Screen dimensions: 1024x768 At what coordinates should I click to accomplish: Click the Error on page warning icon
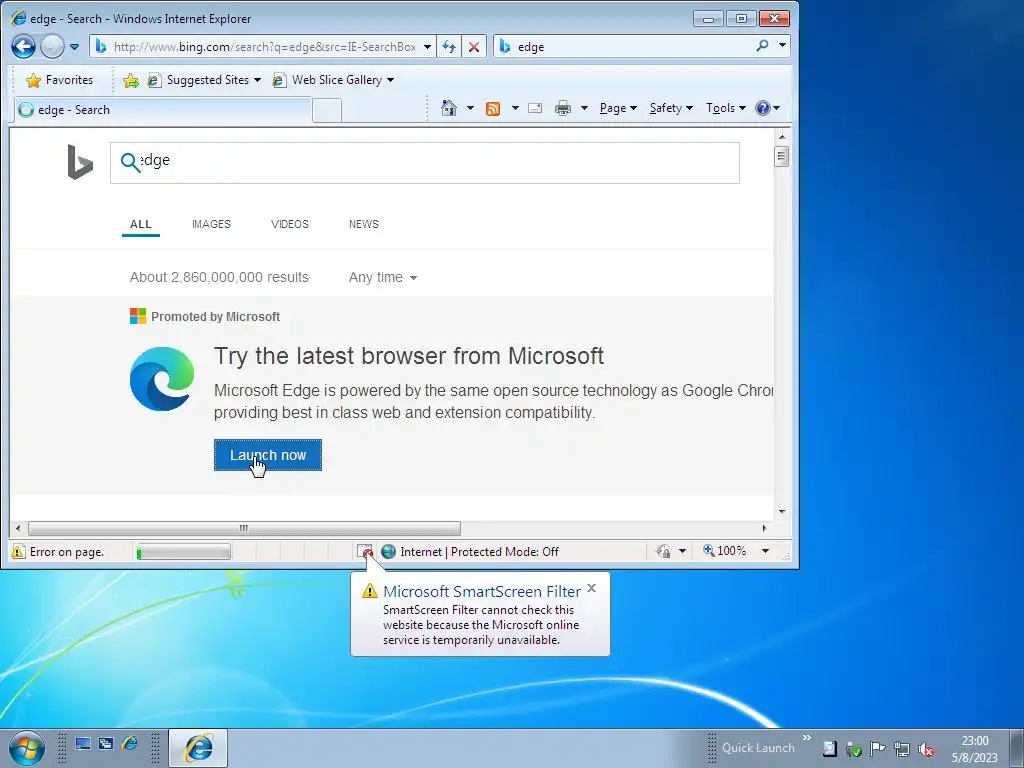coord(18,552)
